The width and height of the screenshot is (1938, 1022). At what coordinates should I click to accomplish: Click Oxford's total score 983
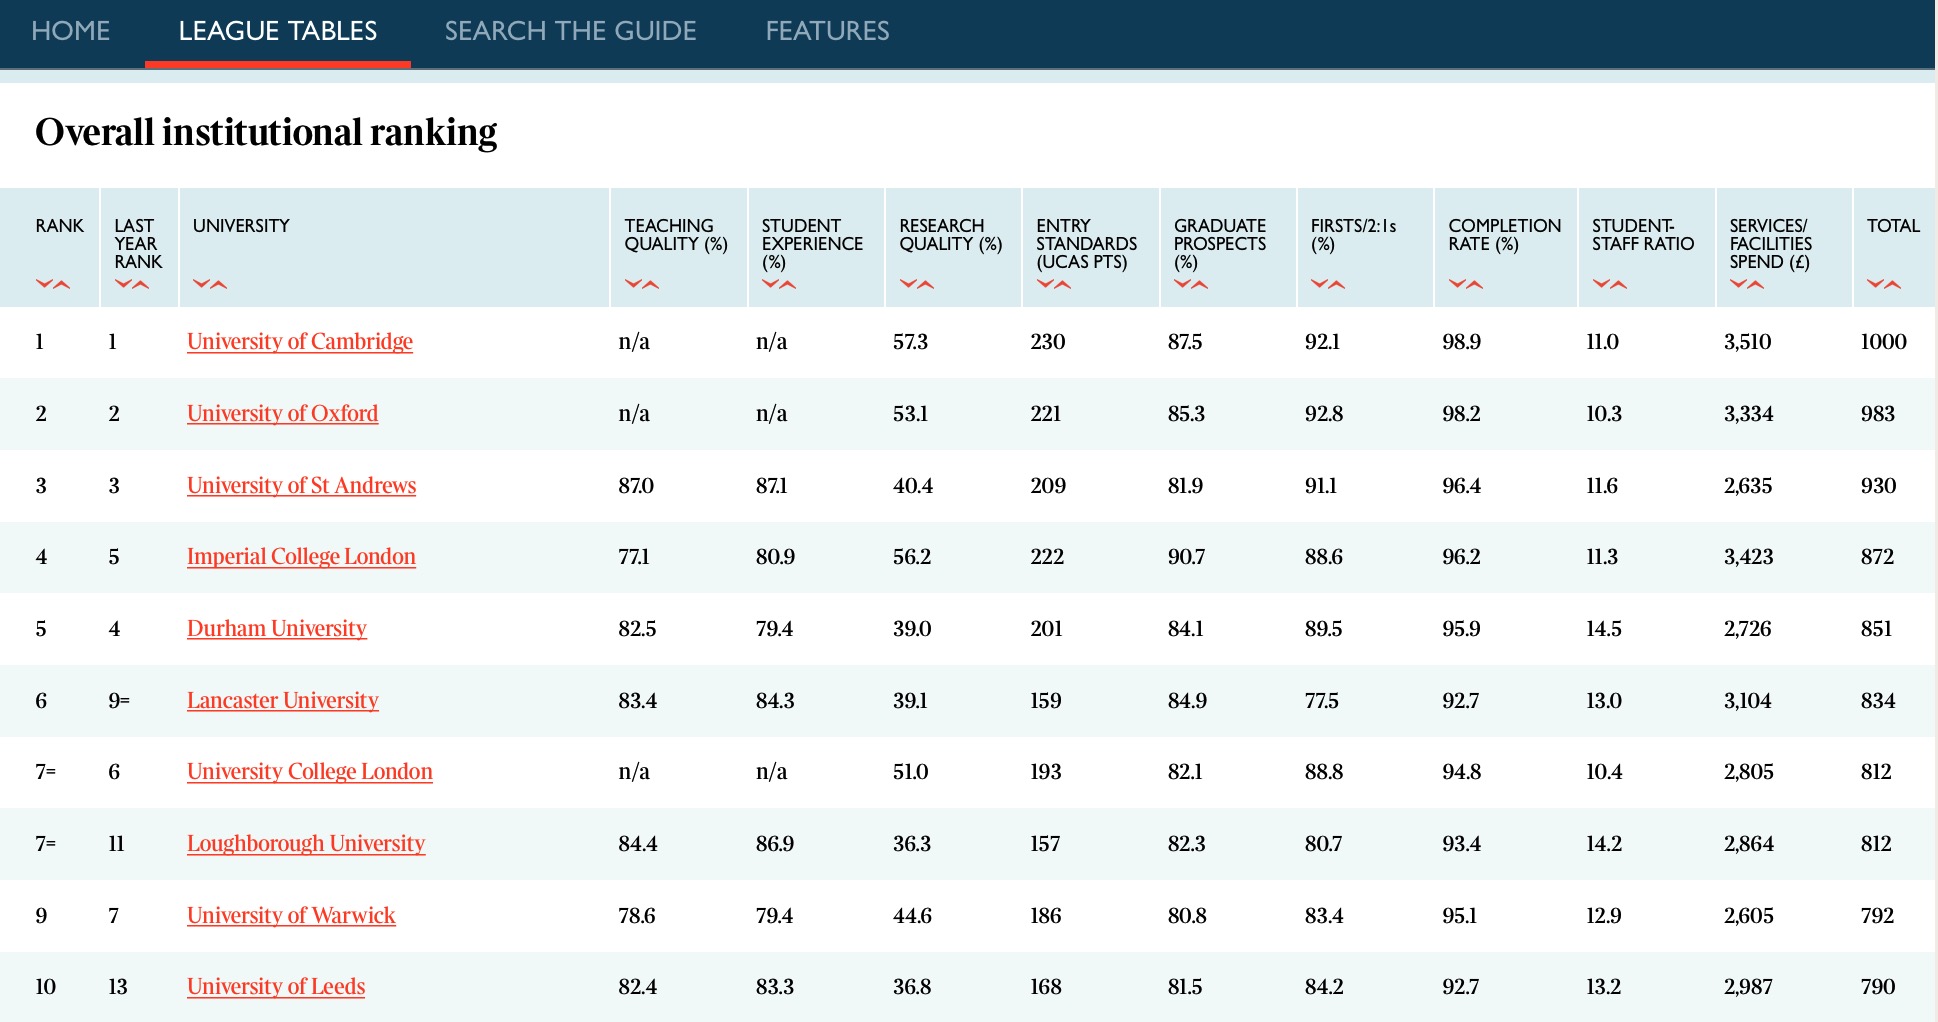pos(1878,414)
